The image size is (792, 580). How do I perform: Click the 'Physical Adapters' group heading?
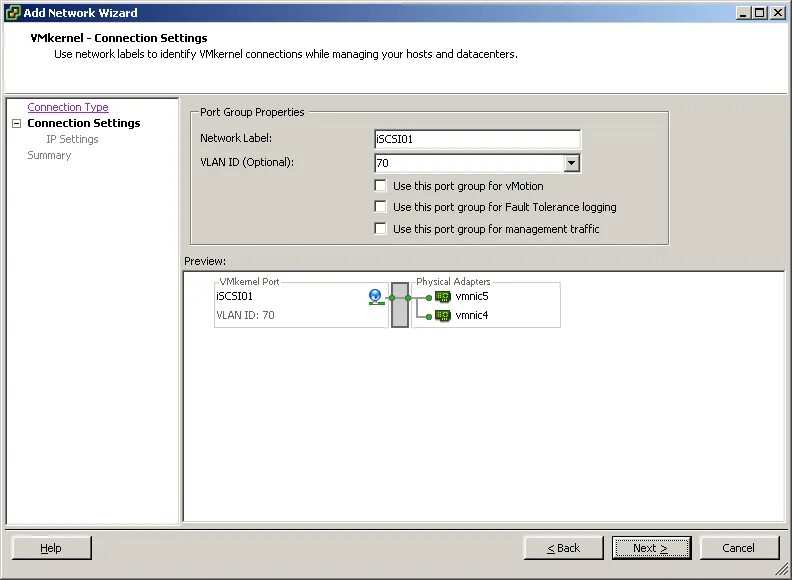[x=453, y=281]
